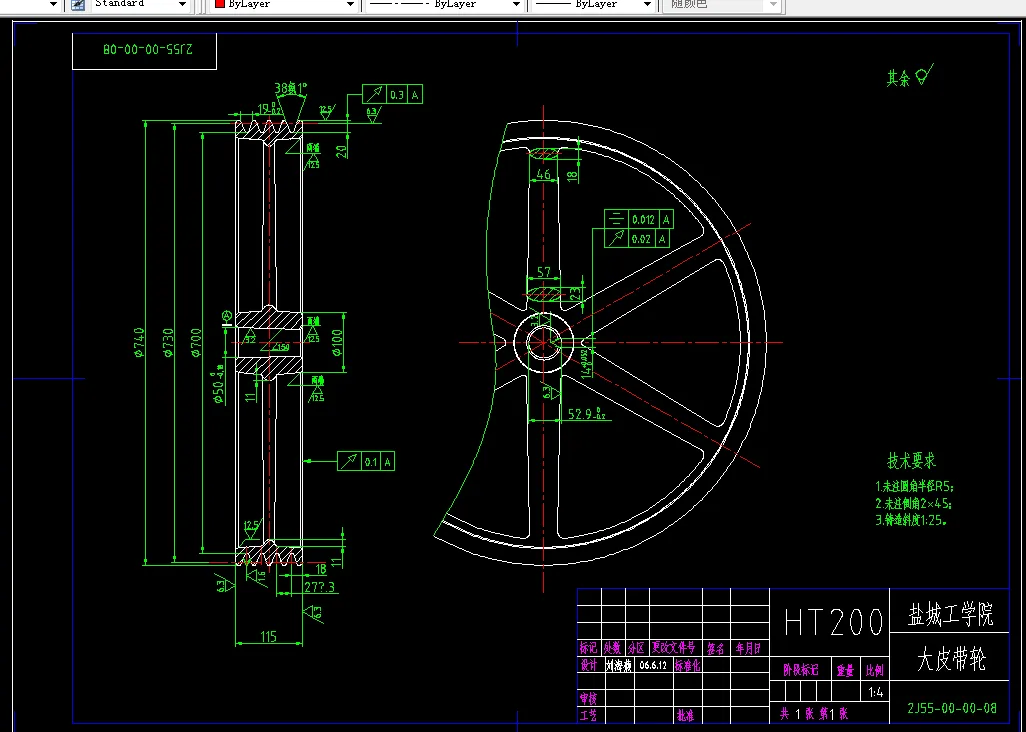This screenshot has width=1026, height=732.
Task: Select the 46 spoke width dimension
Action: pyautogui.click(x=543, y=174)
